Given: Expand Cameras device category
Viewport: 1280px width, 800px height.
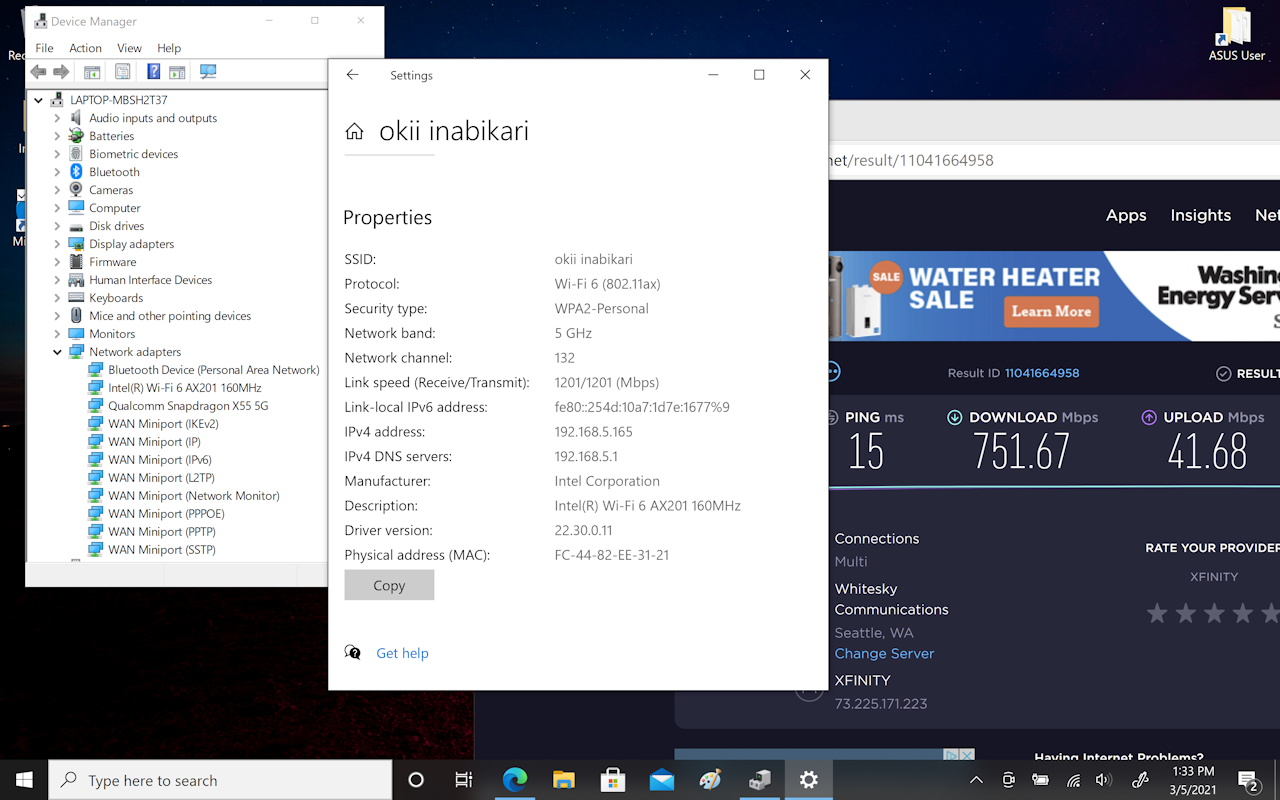Looking at the screenshot, I should 57,190.
